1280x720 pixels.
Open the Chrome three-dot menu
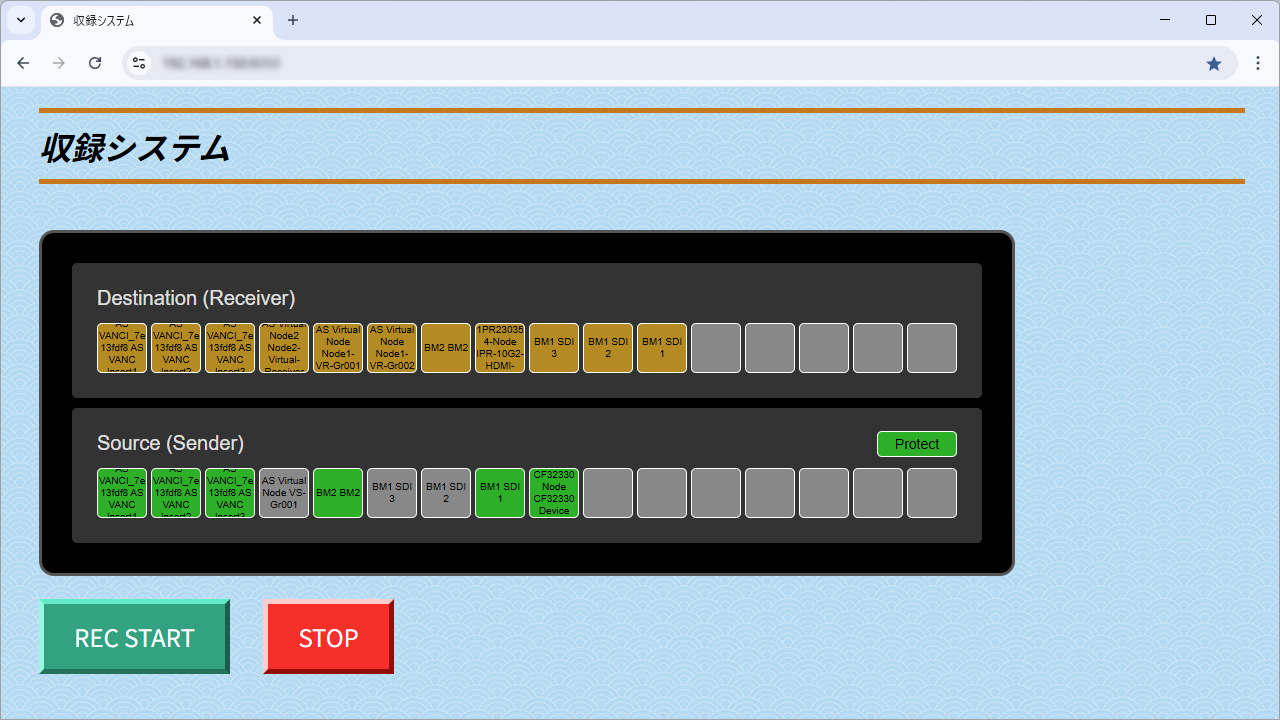1258,63
